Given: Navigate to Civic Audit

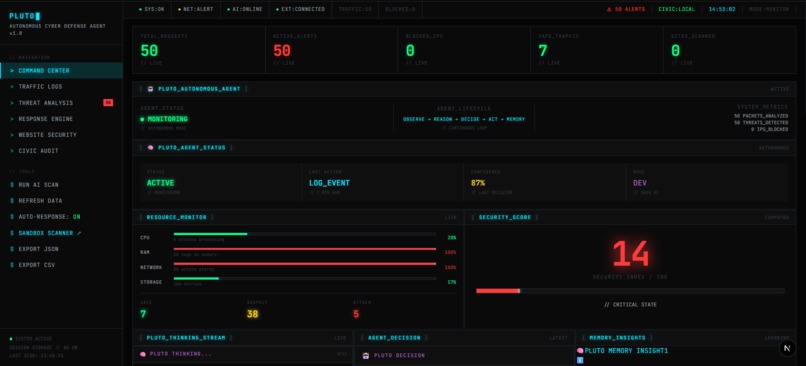Looking at the screenshot, I should [x=61, y=151].
